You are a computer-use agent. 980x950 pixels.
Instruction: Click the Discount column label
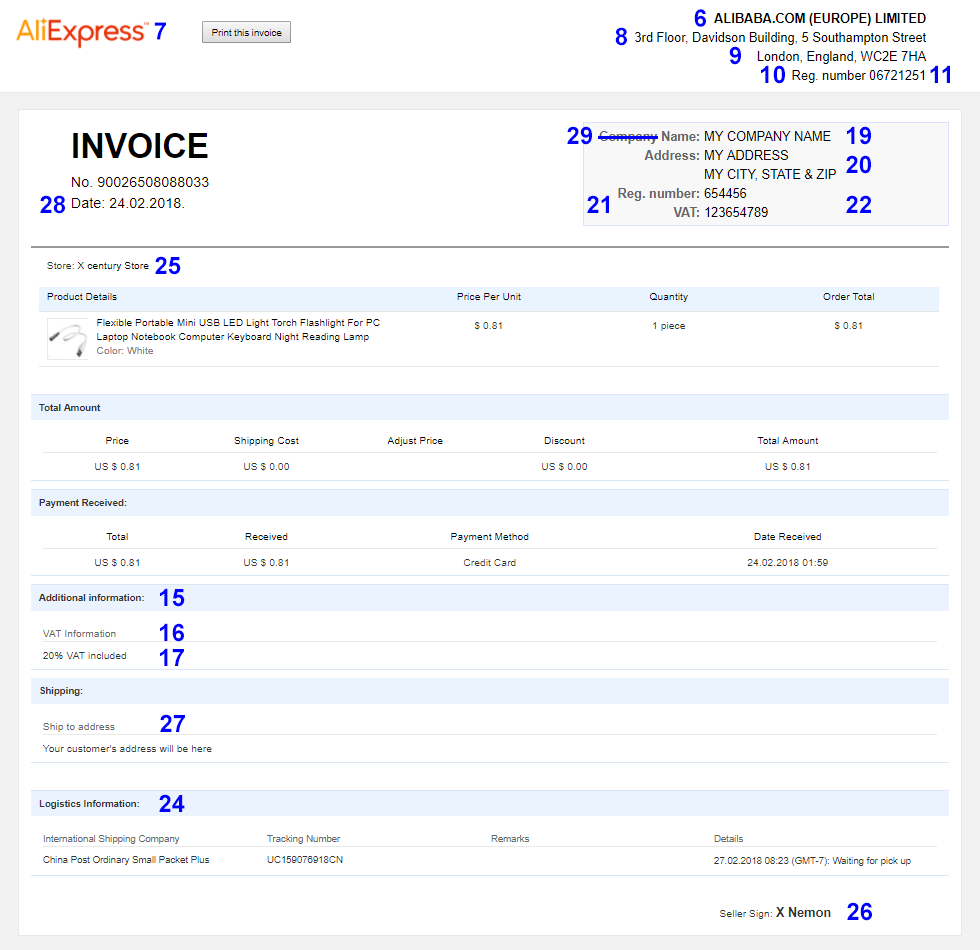(x=564, y=441)
